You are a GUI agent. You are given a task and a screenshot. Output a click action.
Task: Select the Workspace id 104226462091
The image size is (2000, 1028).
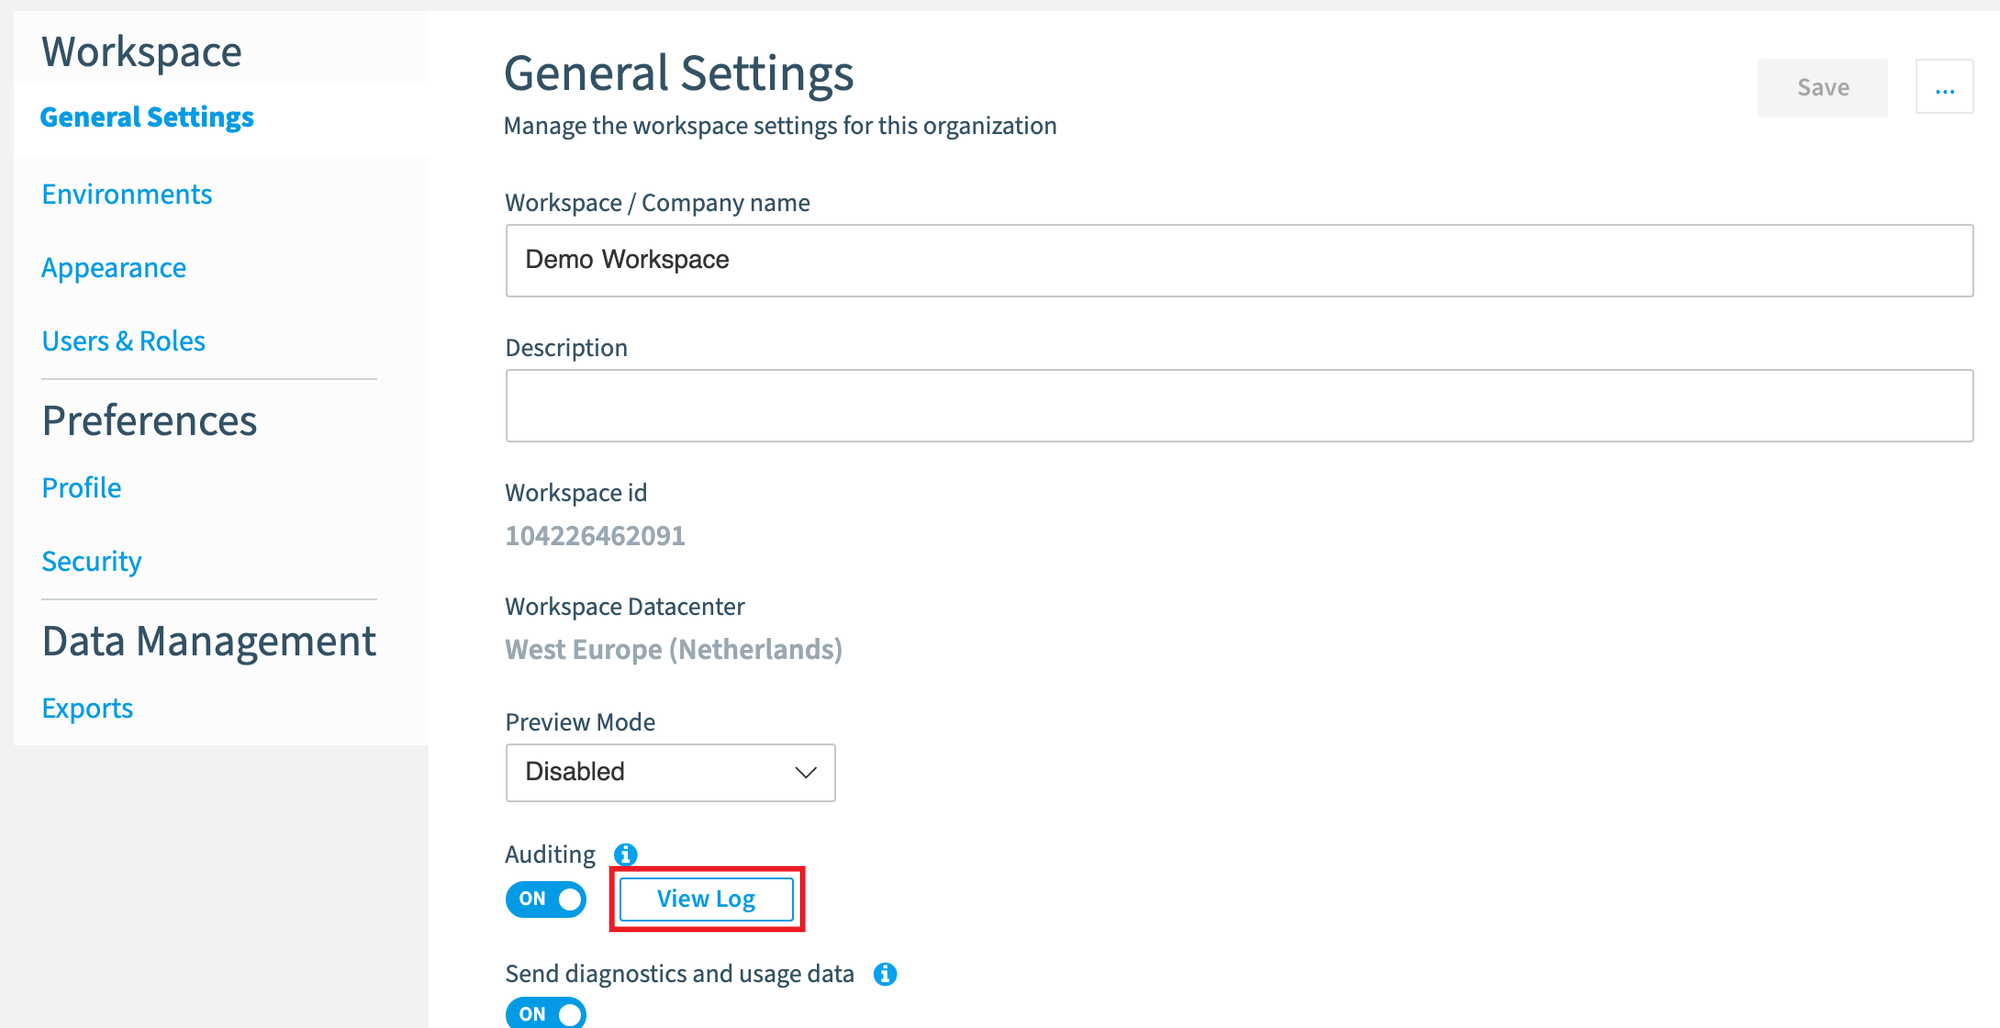coord(595,536)
